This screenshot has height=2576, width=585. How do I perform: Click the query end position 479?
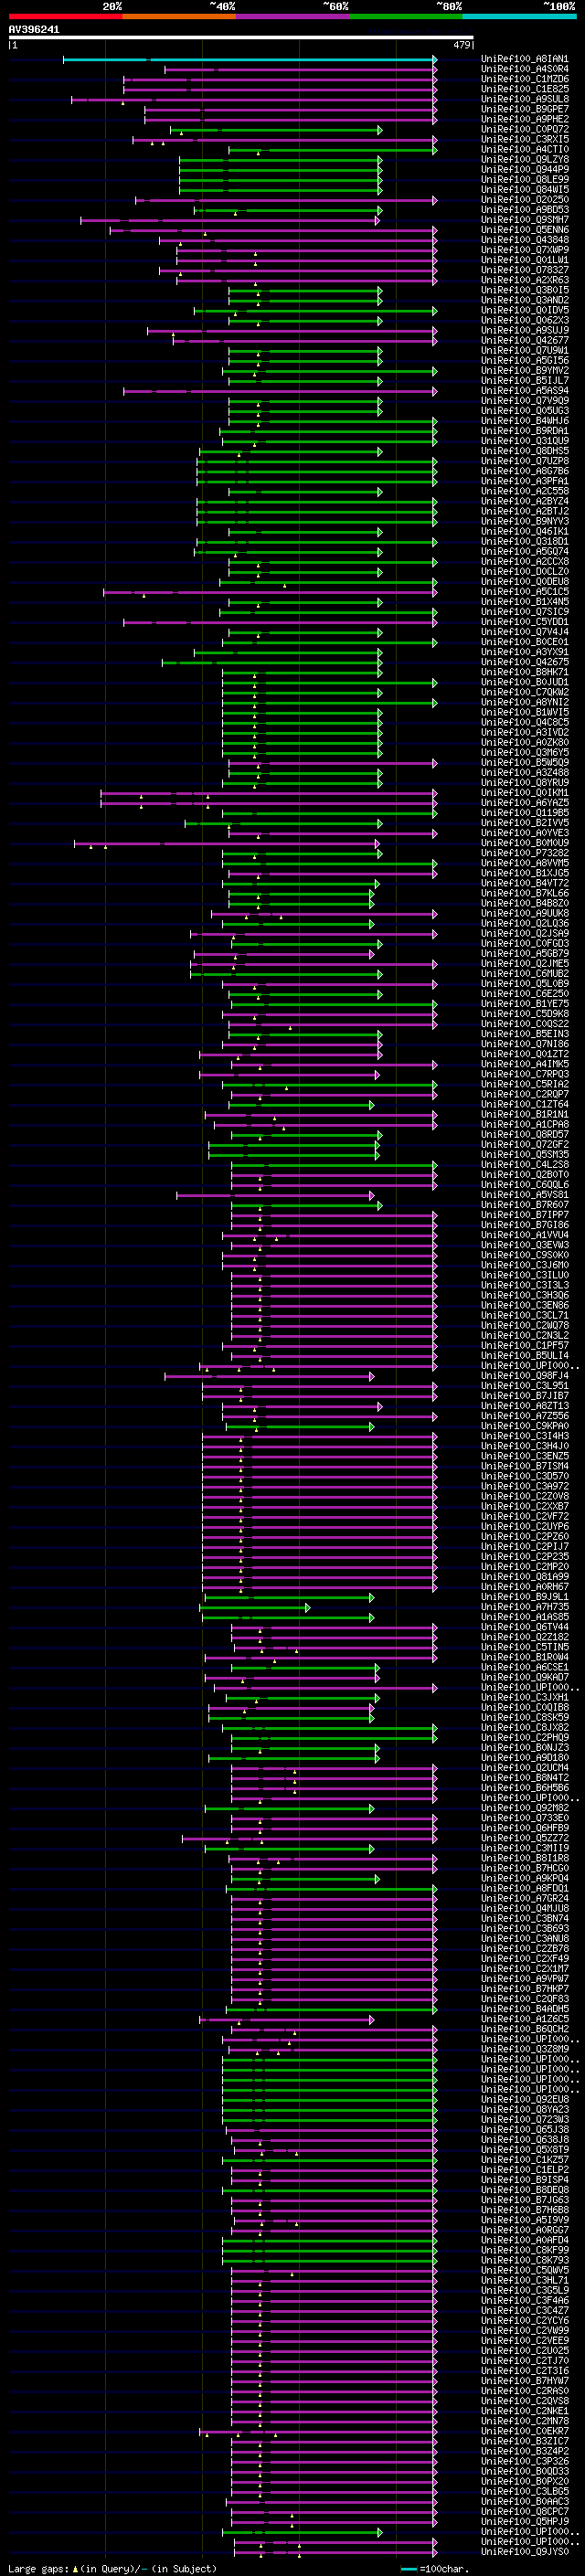tap(462, 45)
